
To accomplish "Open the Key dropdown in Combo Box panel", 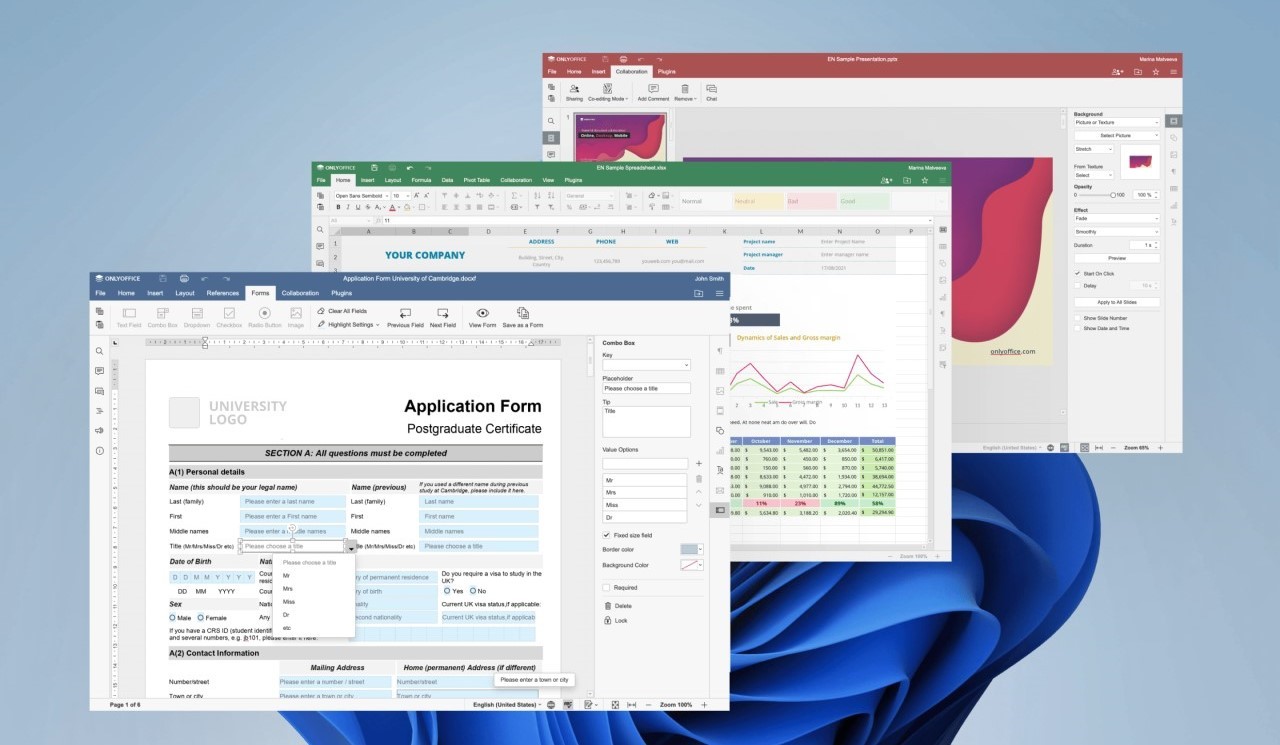I will tap(646, 365).
